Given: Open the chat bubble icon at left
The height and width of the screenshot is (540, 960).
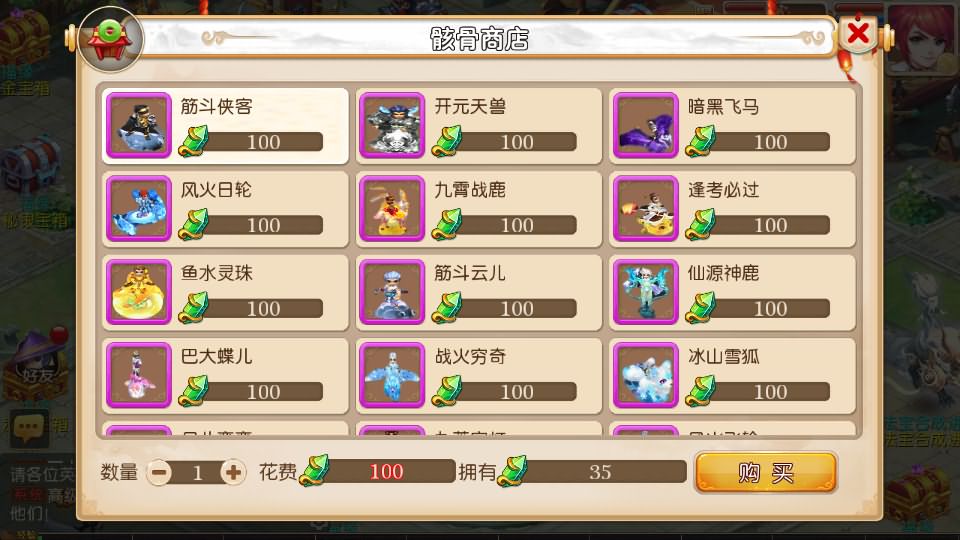Looking at the screenshot, I should pos(29,427).
